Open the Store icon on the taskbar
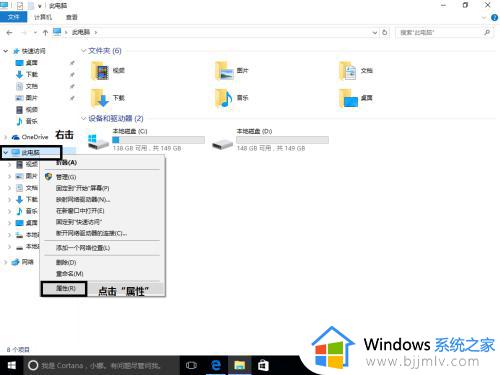The height and width of the screenshot is (375, 500). [x=263, y=366]
